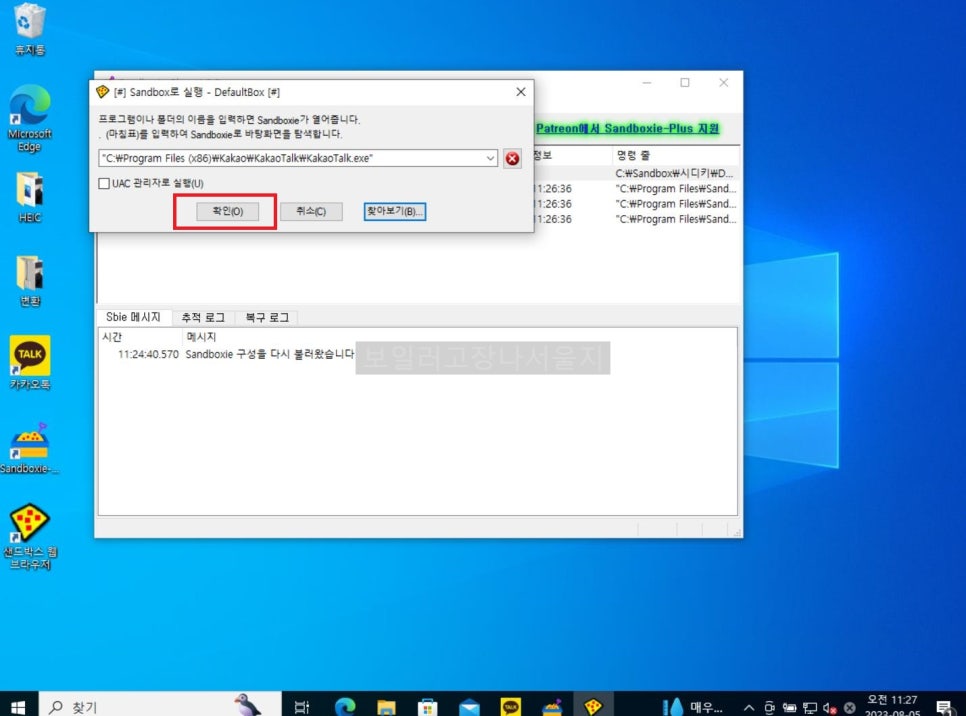Click the 취소(C) cancel button

pos(311,211)
